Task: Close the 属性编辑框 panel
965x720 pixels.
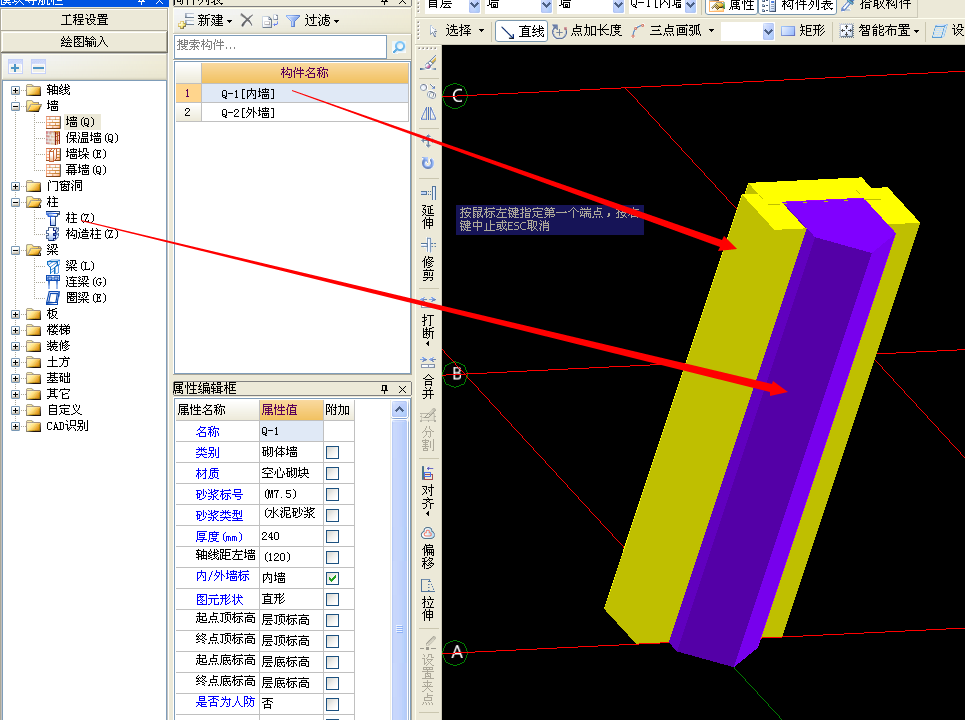Action: coord(402,388)
